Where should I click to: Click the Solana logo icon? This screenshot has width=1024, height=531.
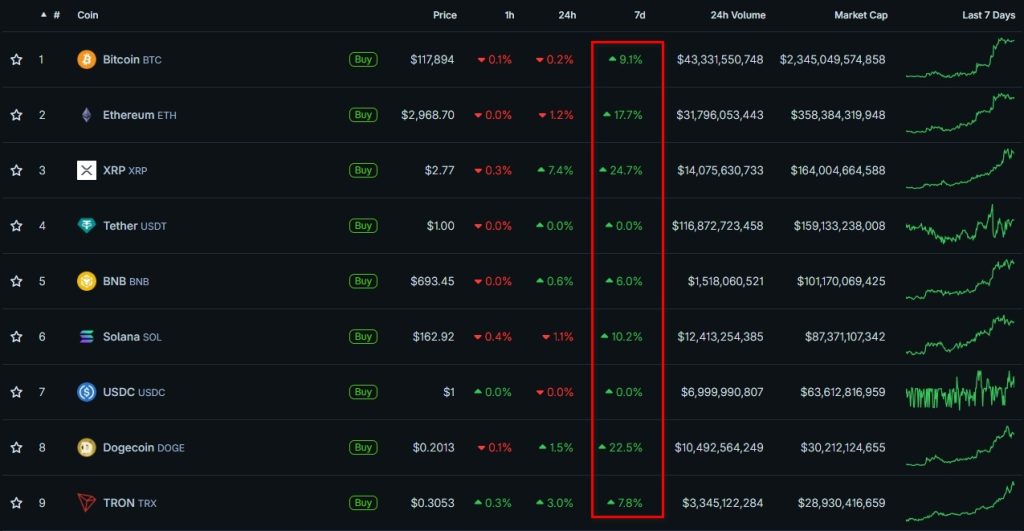[87, 337]
